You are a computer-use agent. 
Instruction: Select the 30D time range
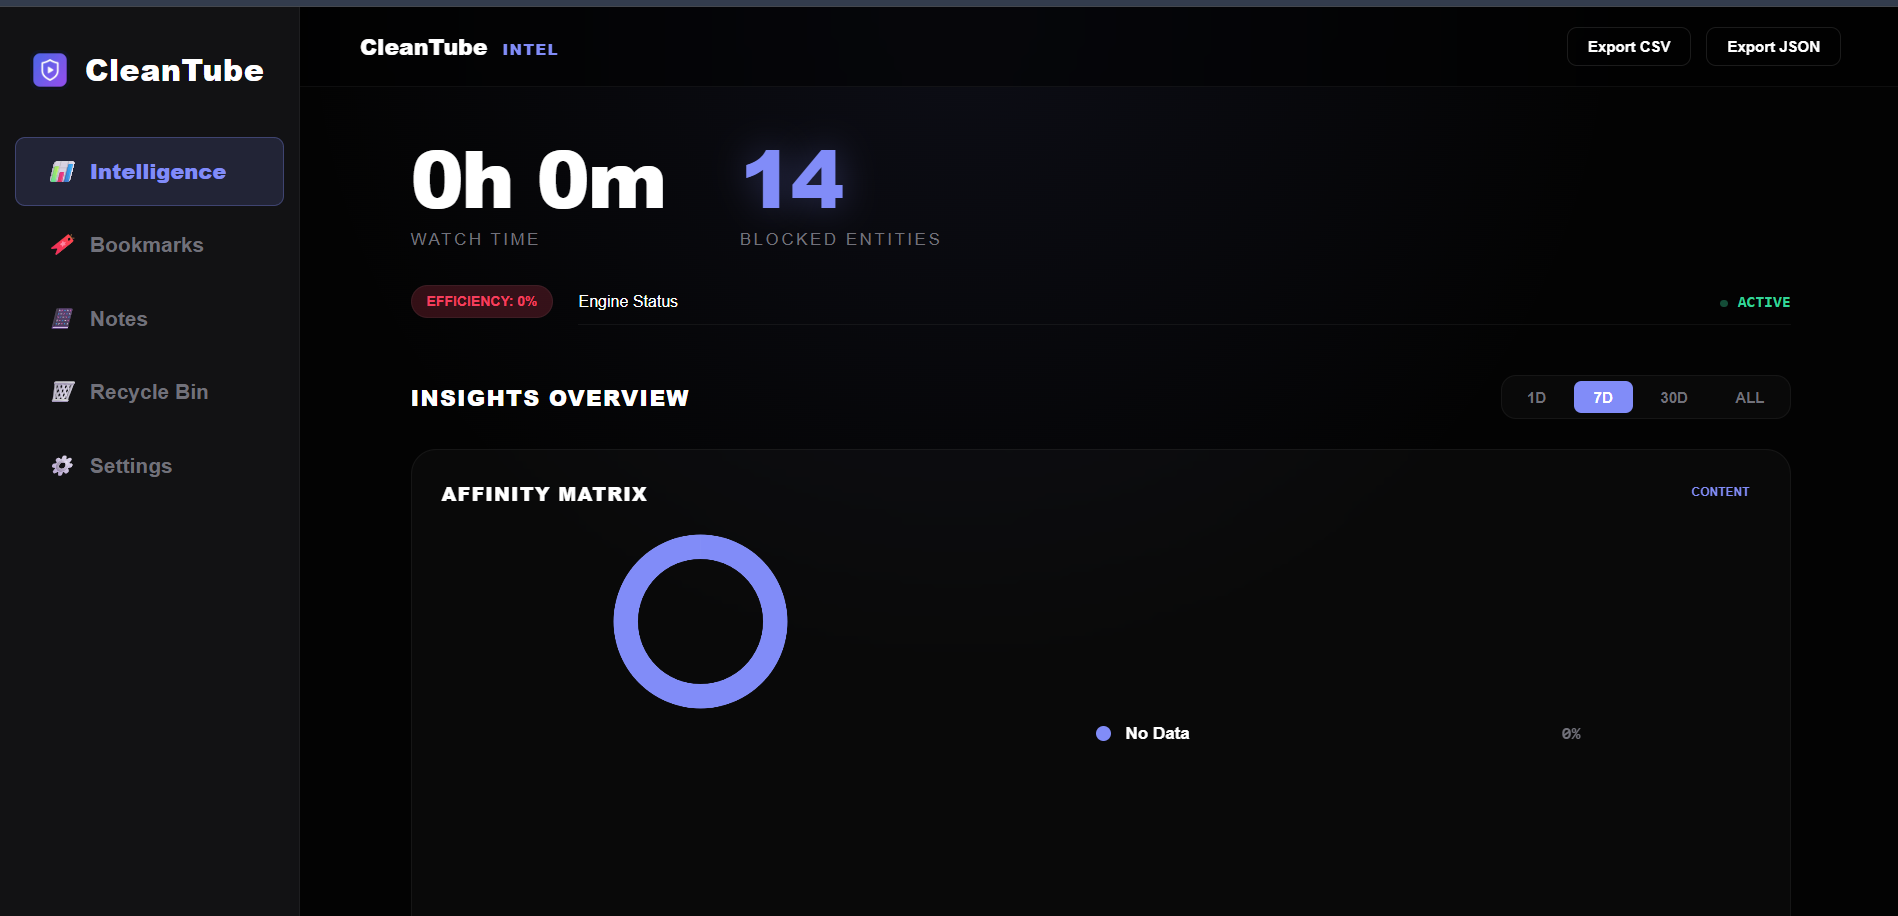click(x=1673, y=398)
